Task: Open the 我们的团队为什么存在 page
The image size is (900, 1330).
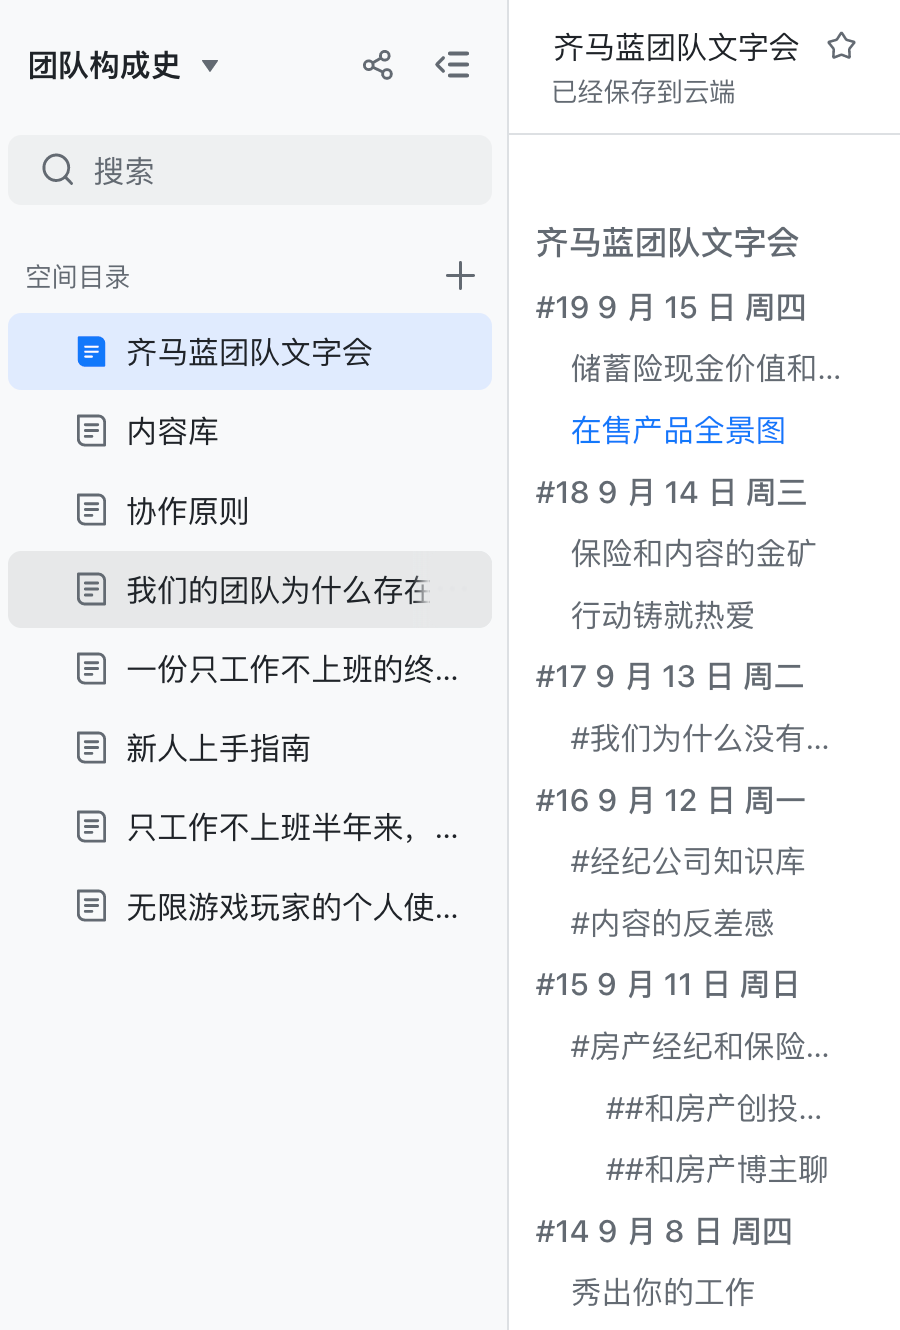Action: (x=278, y=590)
